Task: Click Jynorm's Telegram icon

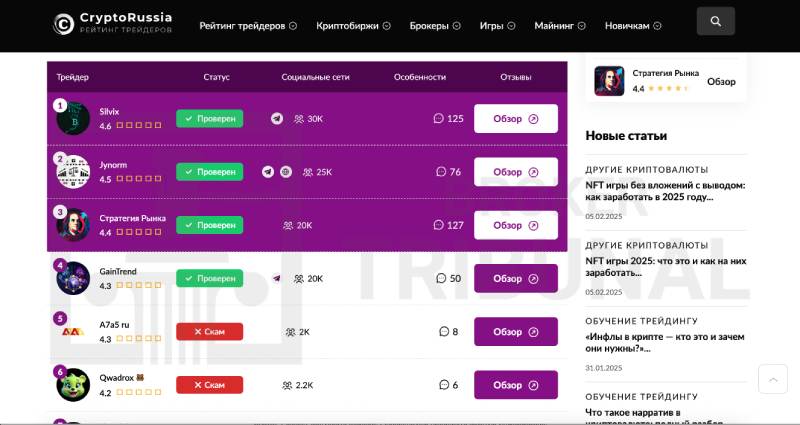Action: (268, 172)
